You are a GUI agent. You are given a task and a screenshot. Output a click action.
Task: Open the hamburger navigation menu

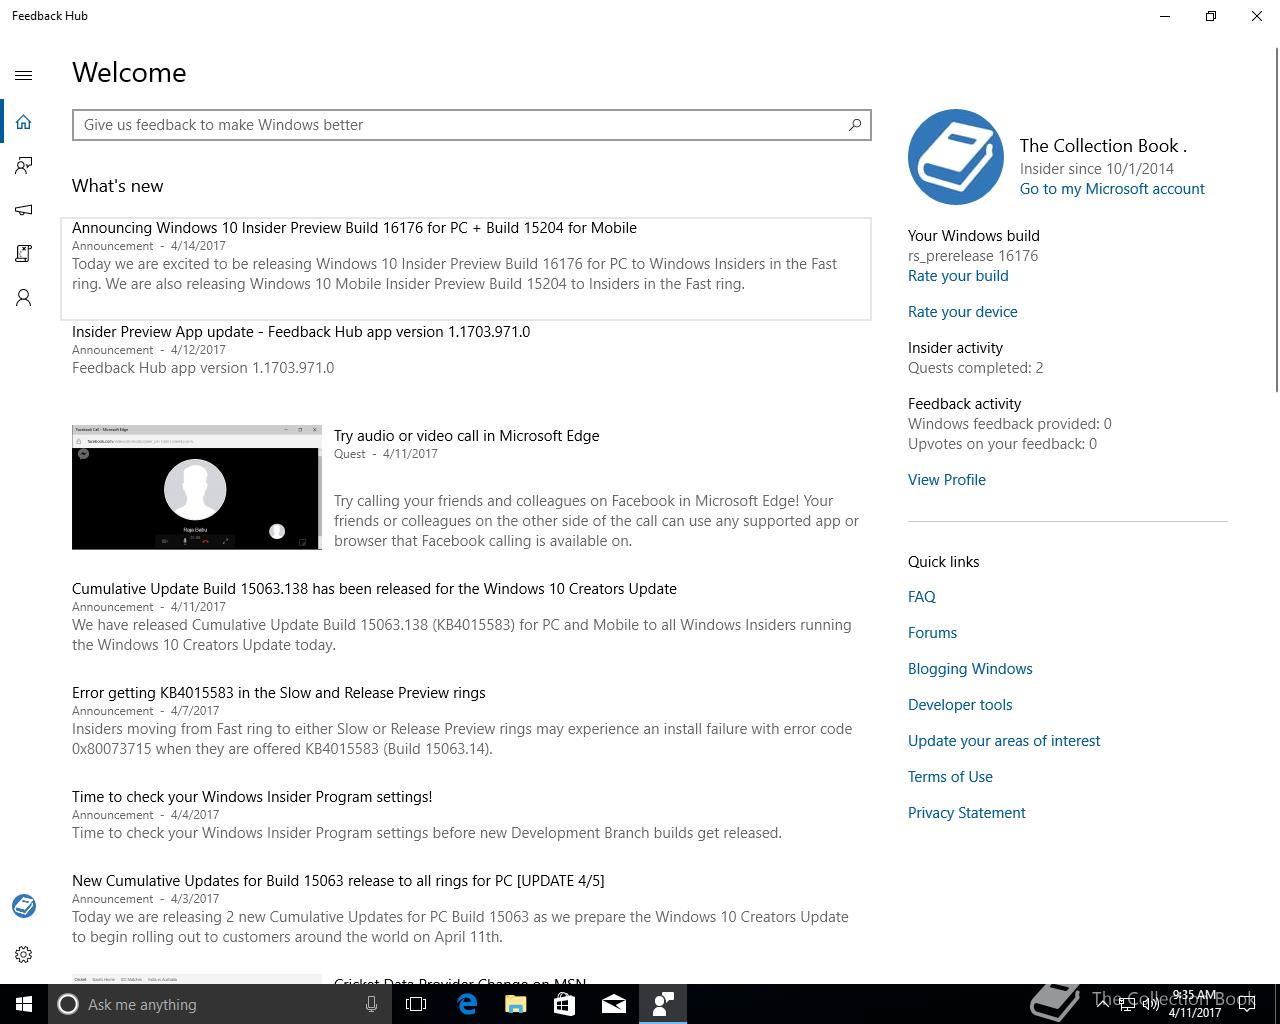(x=24, y=75)
